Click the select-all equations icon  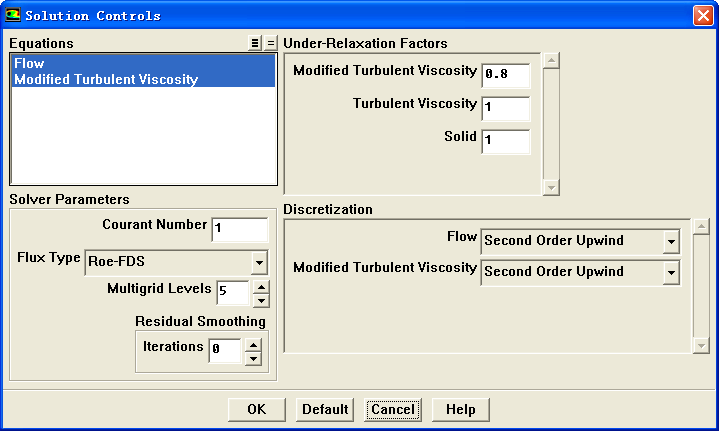[x=255, y=43]
